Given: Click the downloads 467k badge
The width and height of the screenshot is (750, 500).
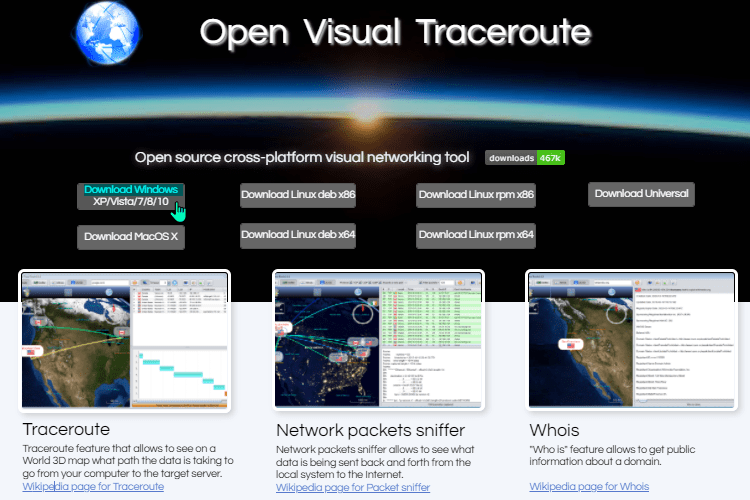Looking at the screenshot, I should [525, 158].
